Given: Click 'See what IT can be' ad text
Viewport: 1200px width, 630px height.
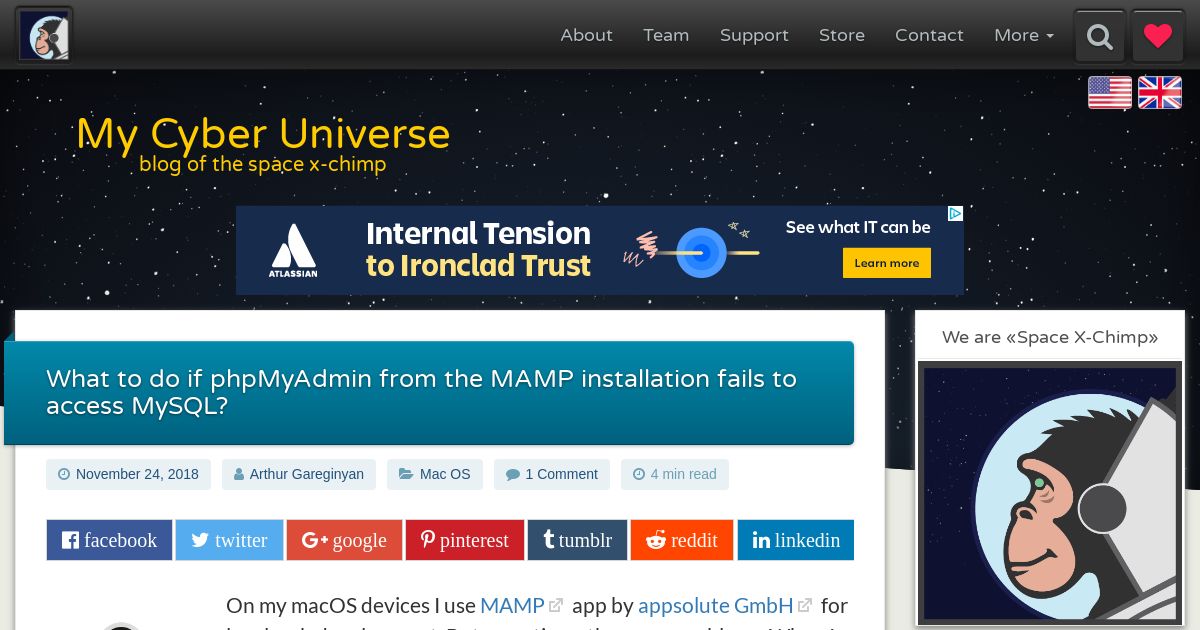Looking at the screenshot, I should (858, 227).
